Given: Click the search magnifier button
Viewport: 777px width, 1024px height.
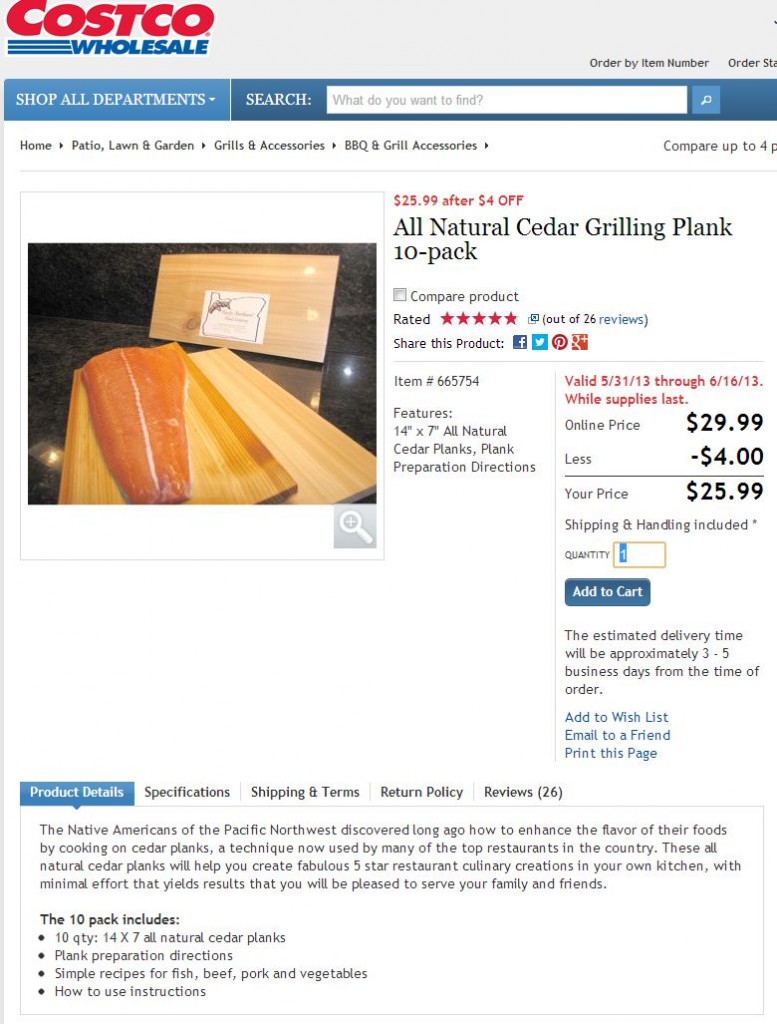Looking at the screenshot, I should pos(704,100).
